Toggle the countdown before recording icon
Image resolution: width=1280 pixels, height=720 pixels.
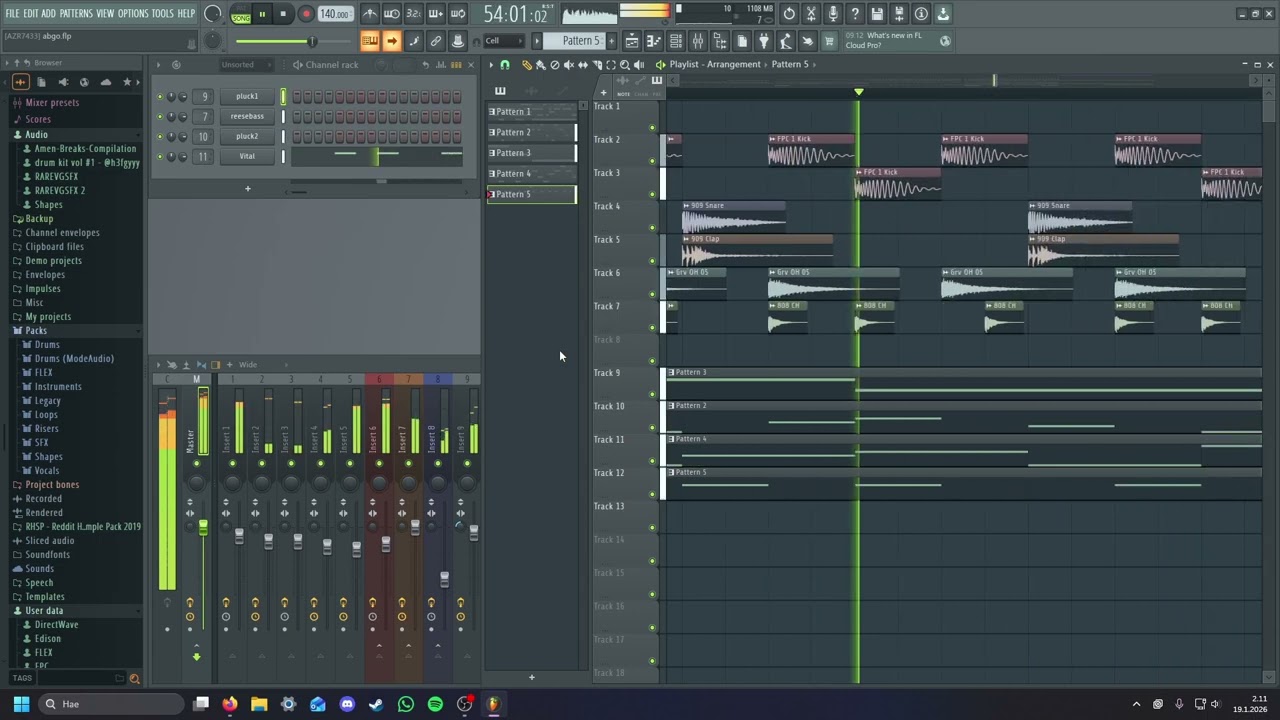(x=414, y=14)
